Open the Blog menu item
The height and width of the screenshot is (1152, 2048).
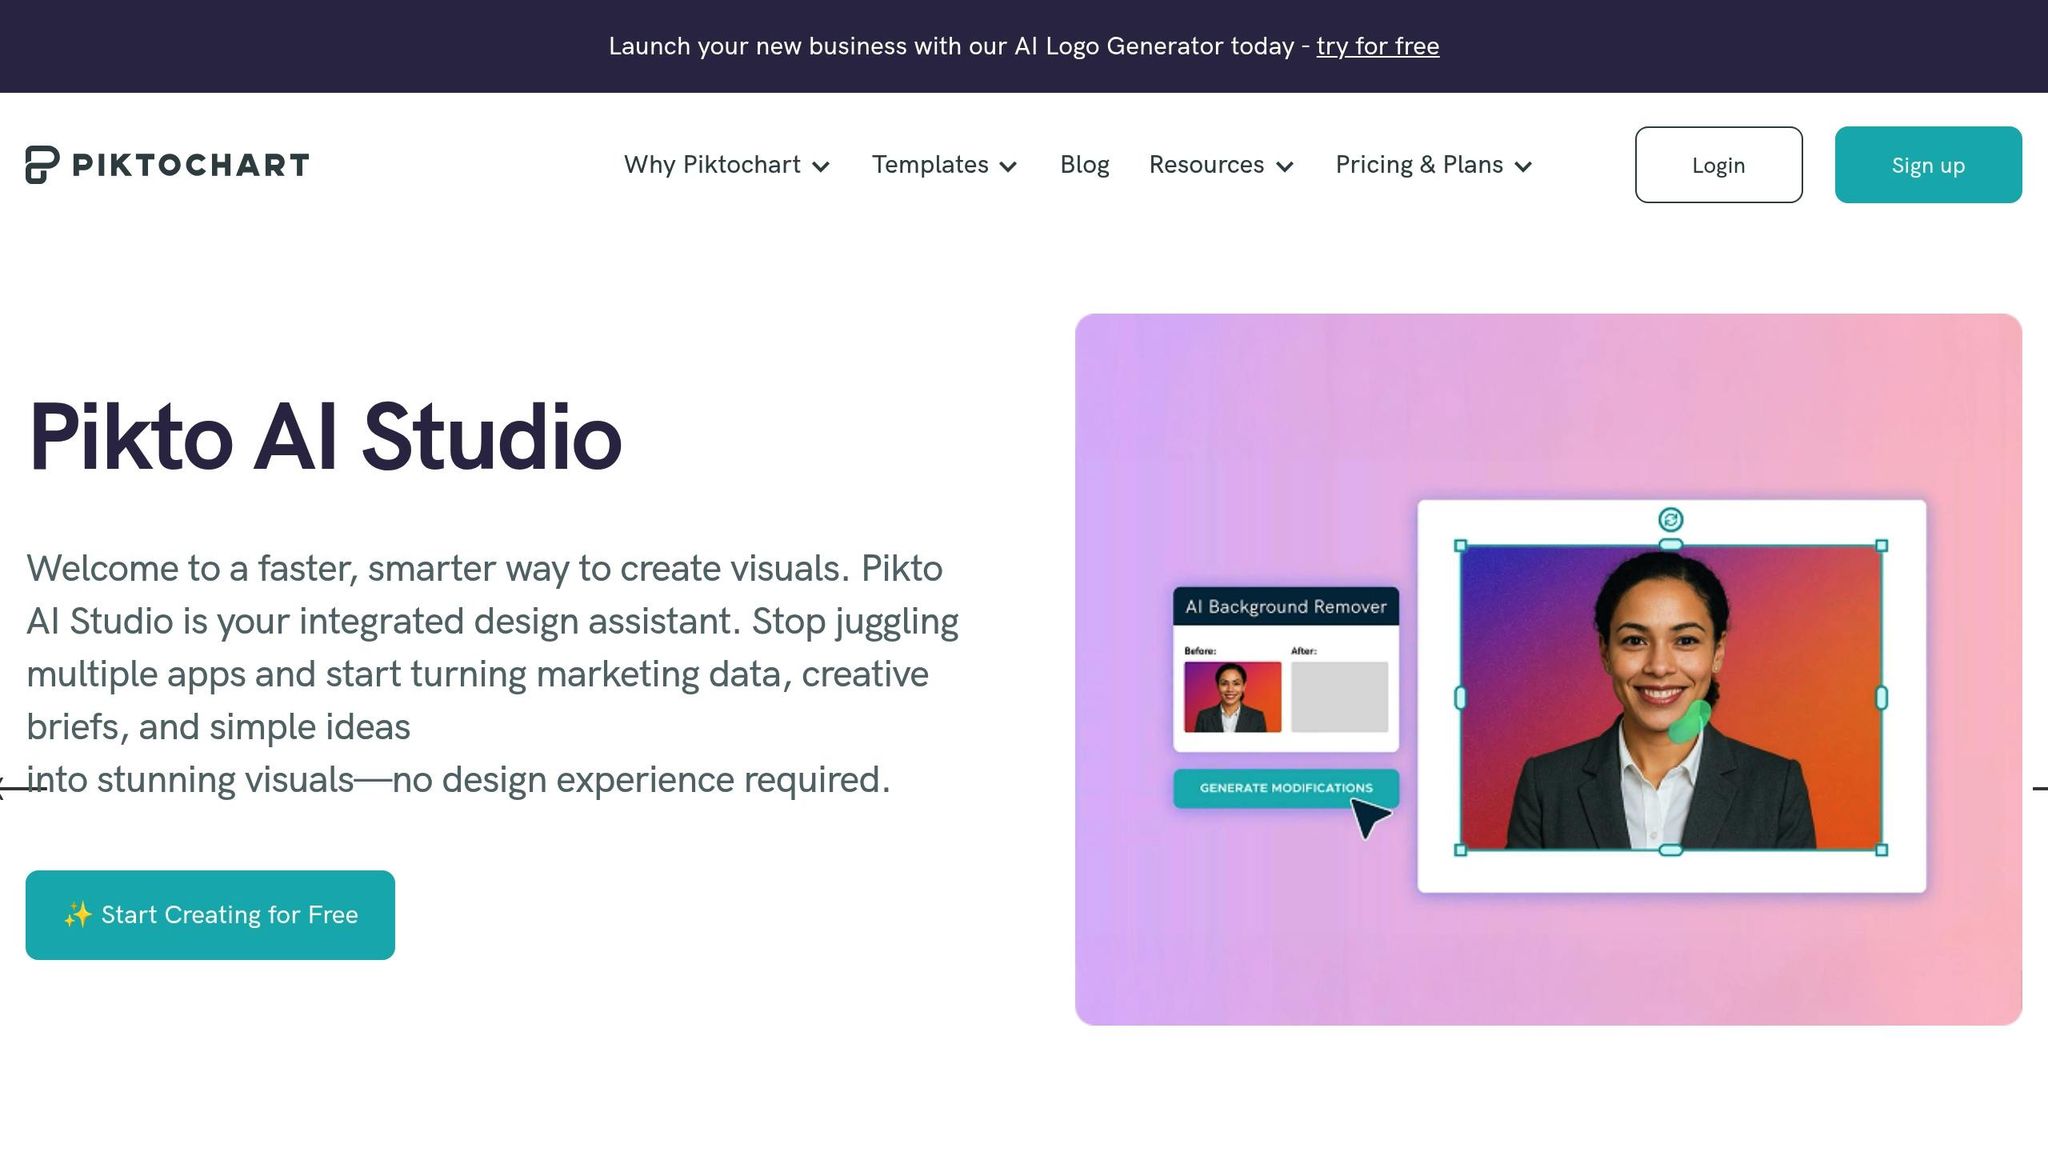[1084, 165]
